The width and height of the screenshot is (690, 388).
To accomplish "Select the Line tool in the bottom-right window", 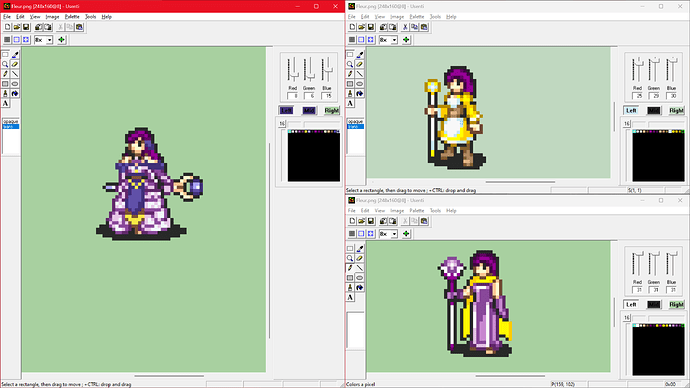I will (x=360, y=268).
